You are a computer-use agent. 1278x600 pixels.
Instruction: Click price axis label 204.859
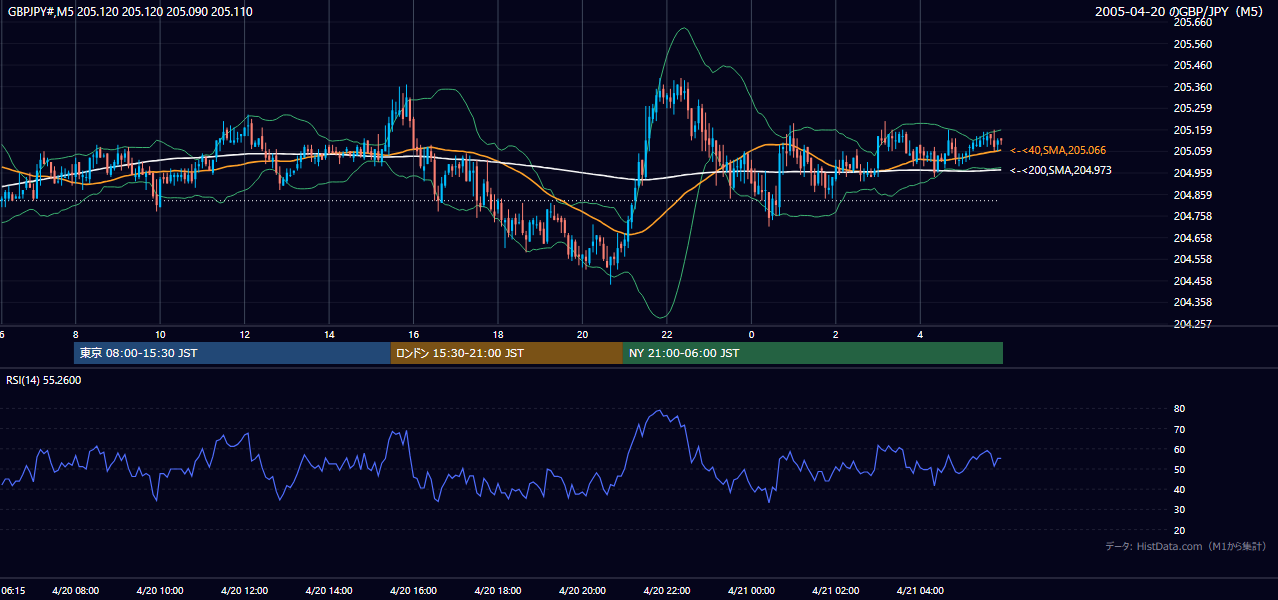(1193, 195)
